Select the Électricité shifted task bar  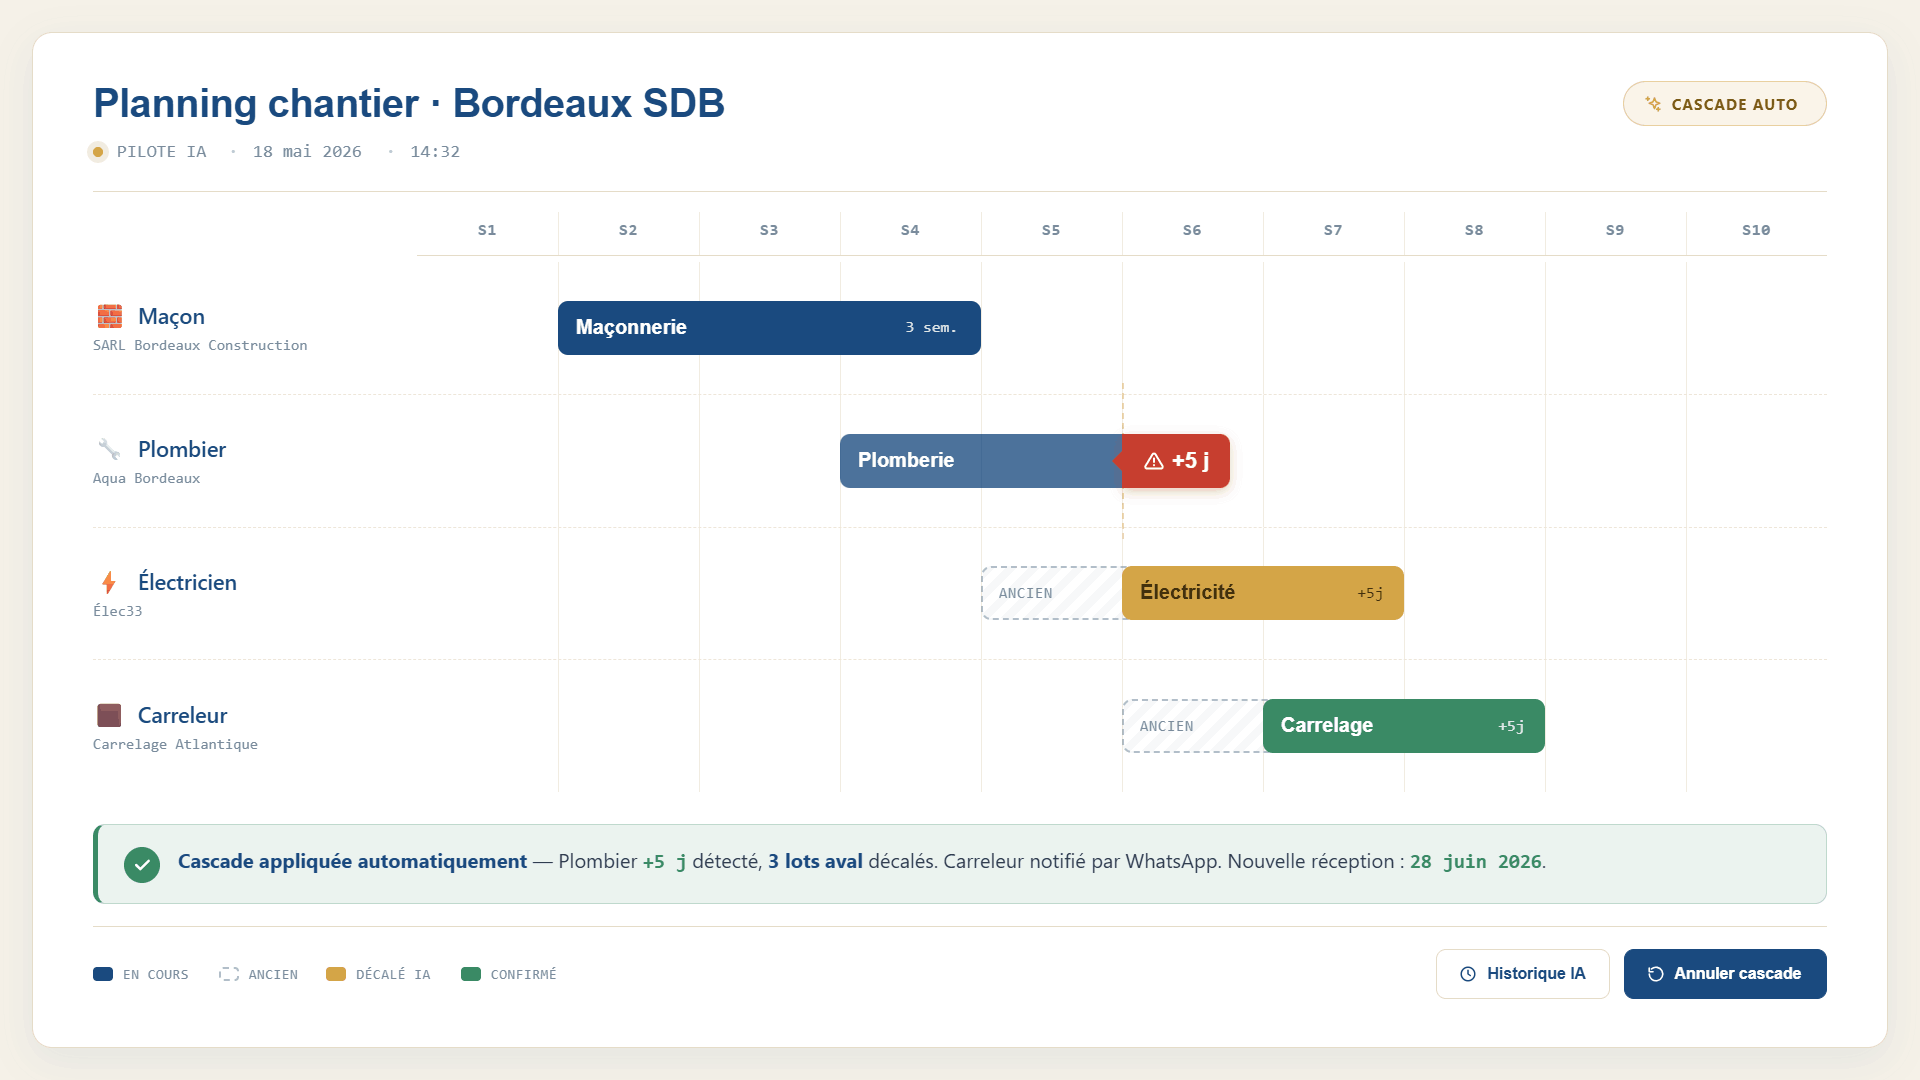click(1263, 593)
